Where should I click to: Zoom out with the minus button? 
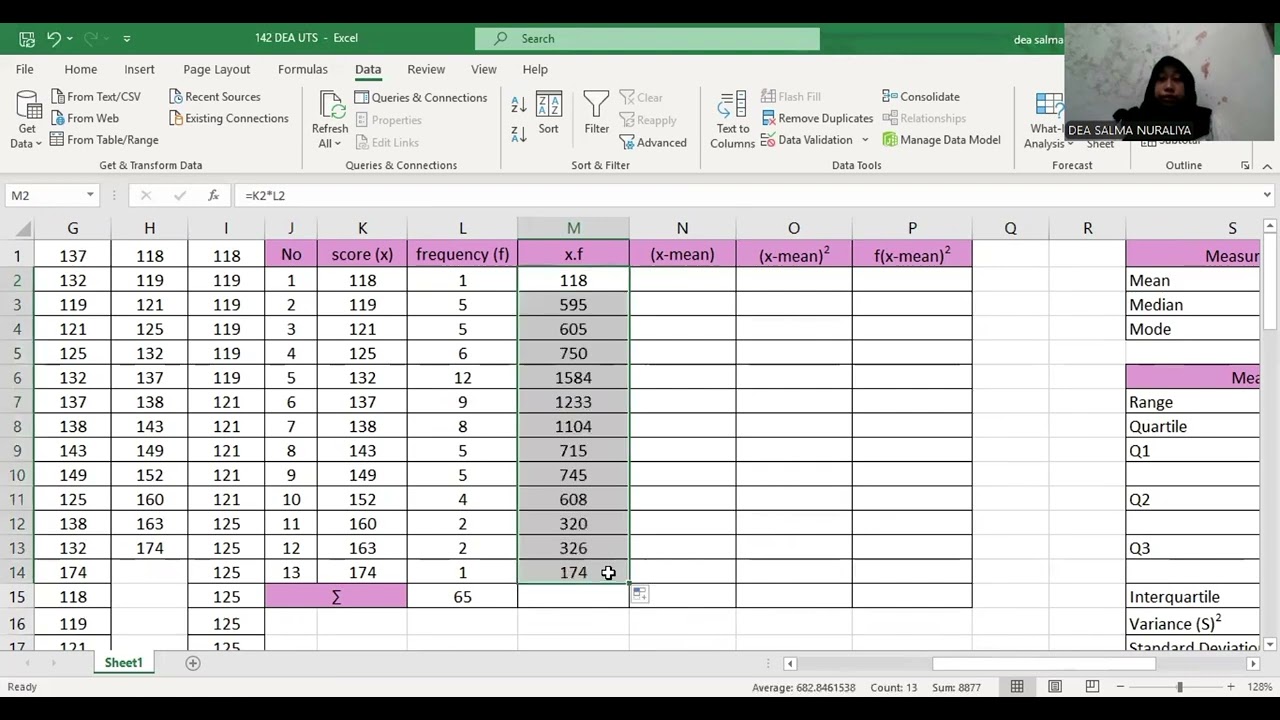tap(1121, 687)
